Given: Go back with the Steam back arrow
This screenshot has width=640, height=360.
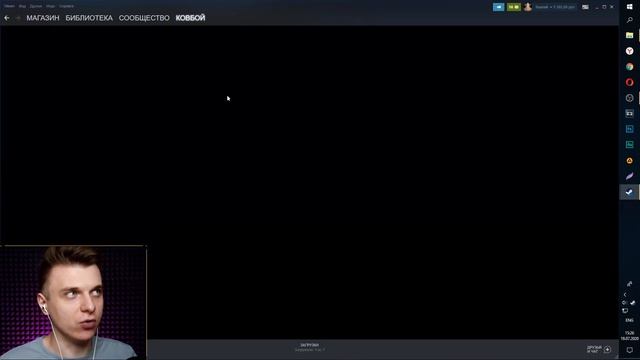Looking at the screenshot, I should [x=7, y=18].
